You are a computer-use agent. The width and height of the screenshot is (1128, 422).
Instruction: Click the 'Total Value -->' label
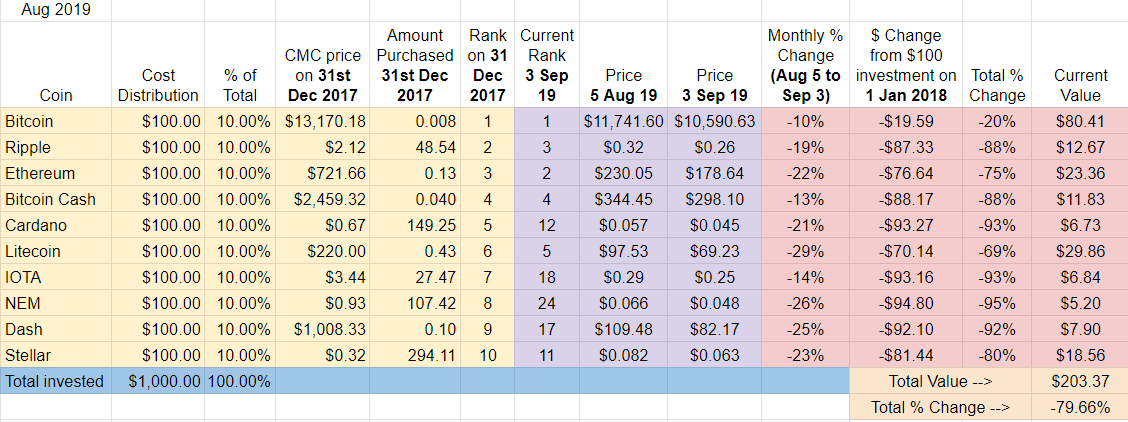[940, 381]
